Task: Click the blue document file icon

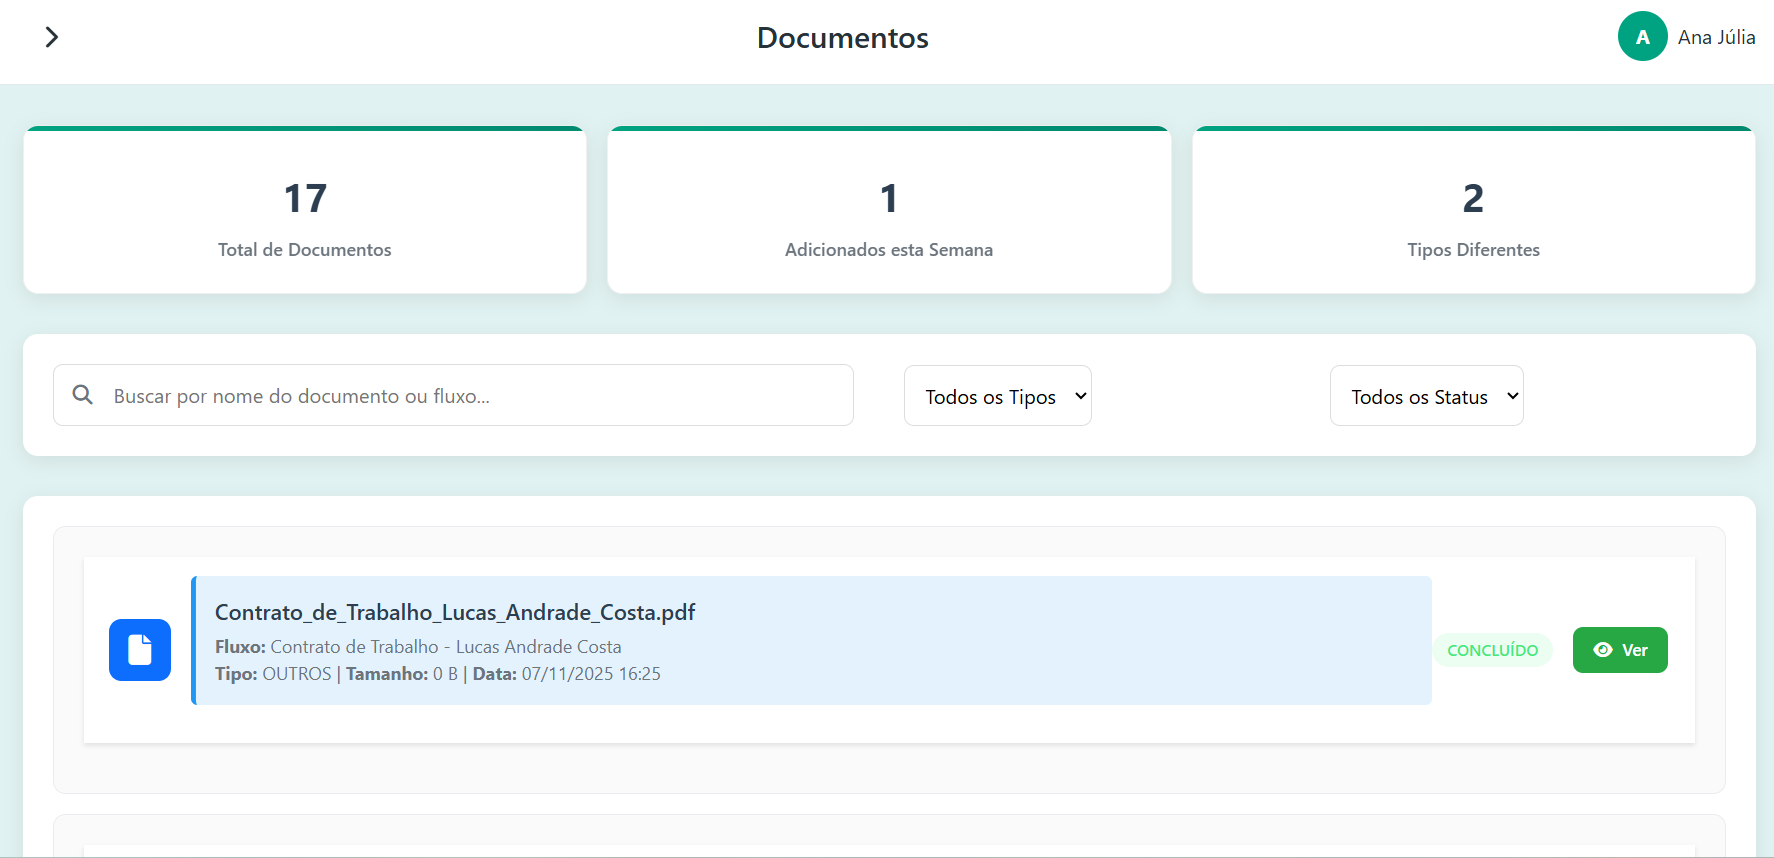Action: (140, 650)
